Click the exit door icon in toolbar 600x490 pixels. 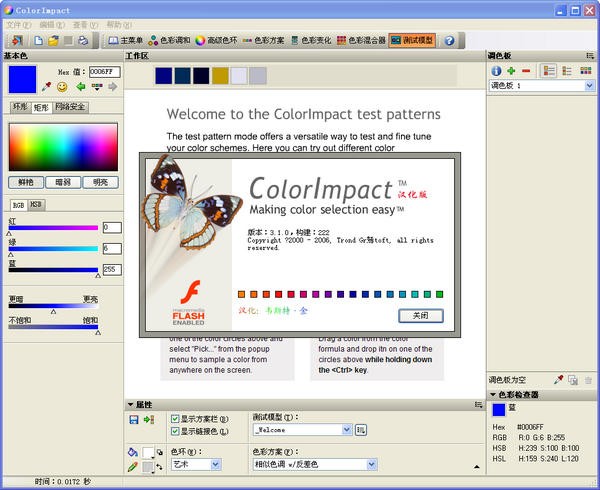[x=18, y=40]
